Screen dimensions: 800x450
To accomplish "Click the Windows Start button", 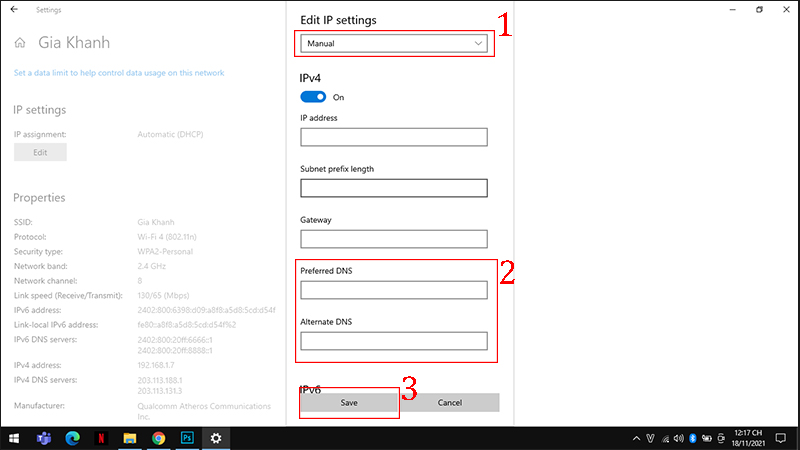I will (14, 438).
